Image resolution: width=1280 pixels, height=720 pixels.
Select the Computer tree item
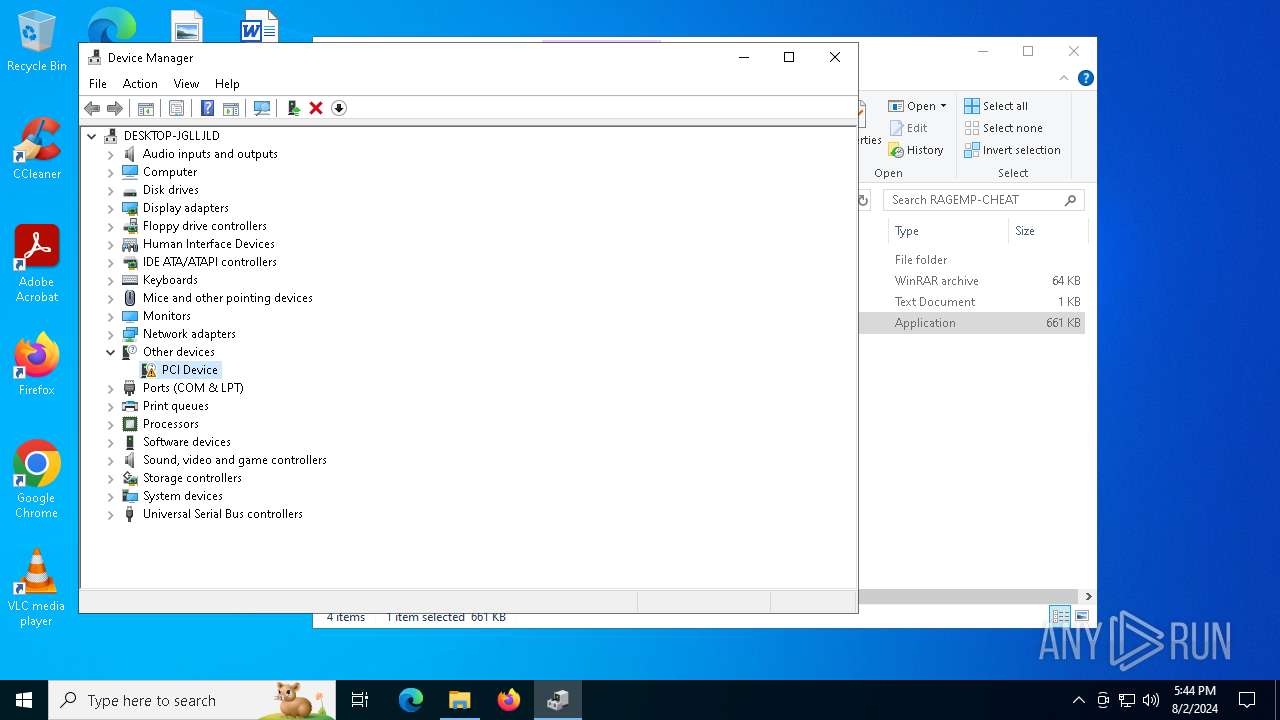click(170, 172)
